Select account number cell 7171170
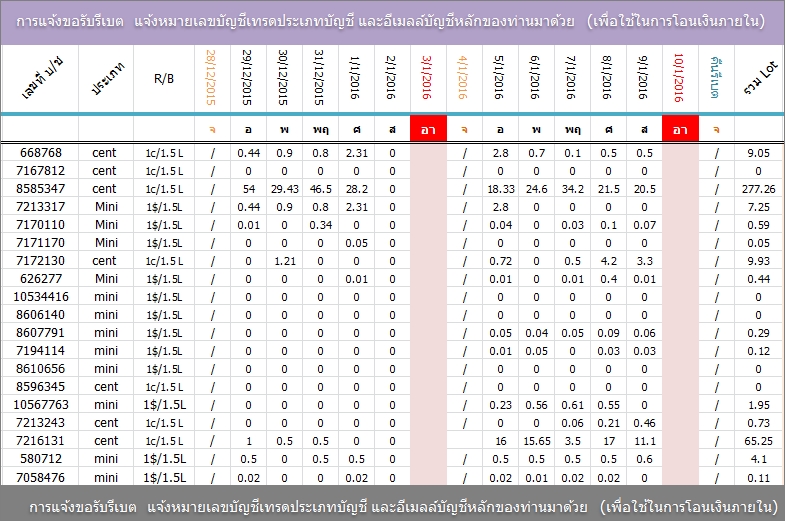 point(41,243)
